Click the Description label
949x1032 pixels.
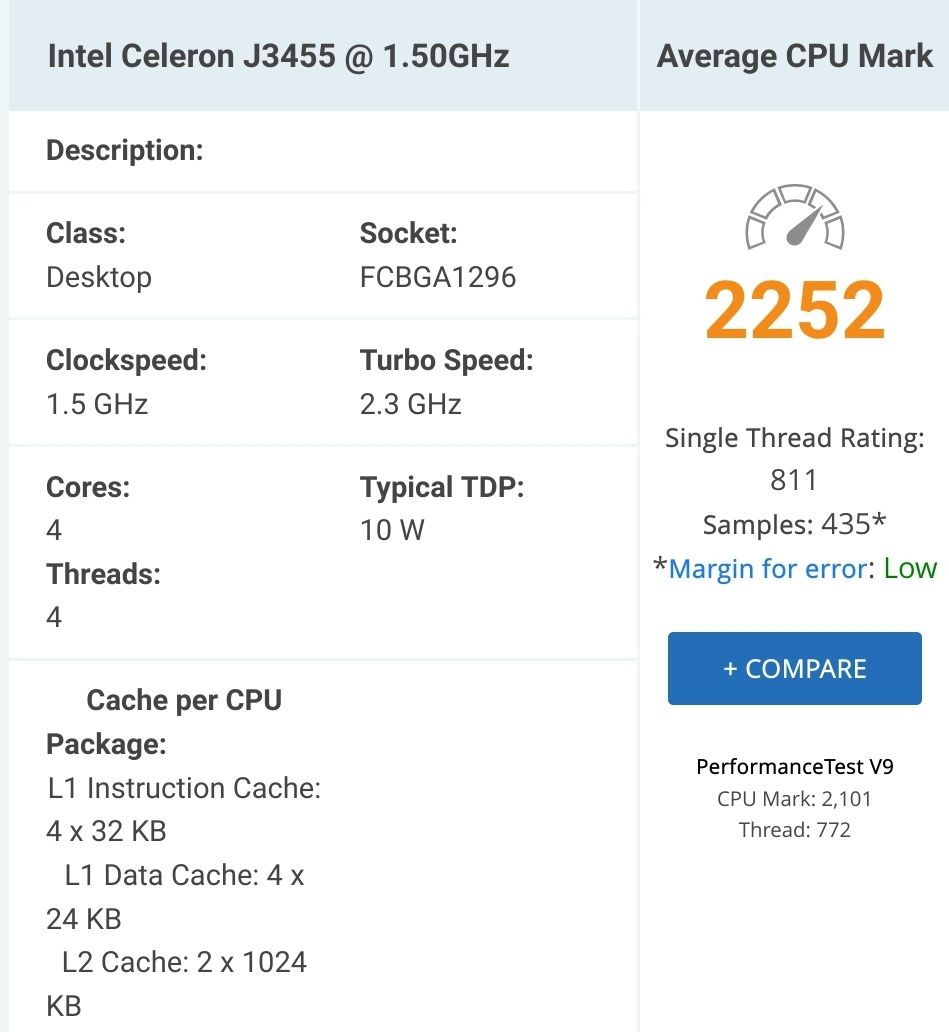125,151
